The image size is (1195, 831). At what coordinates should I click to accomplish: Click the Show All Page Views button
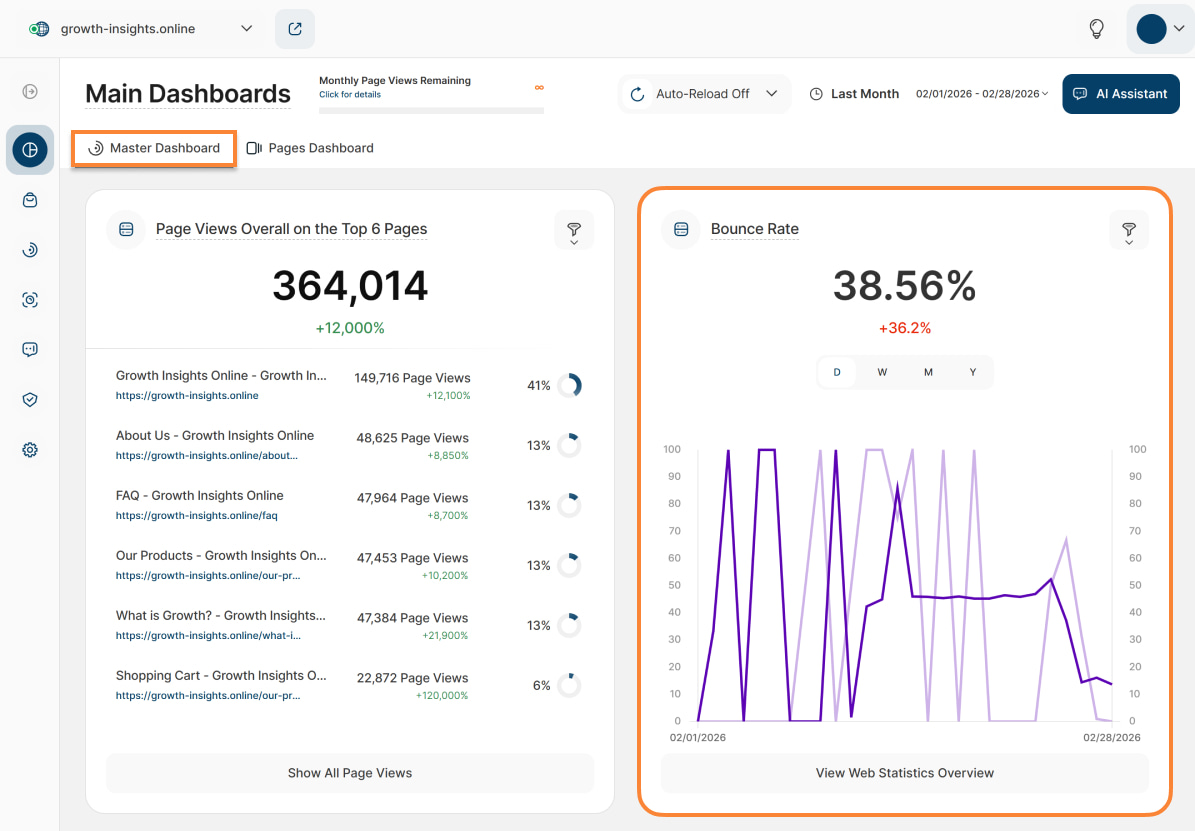(x=350, y=773)
